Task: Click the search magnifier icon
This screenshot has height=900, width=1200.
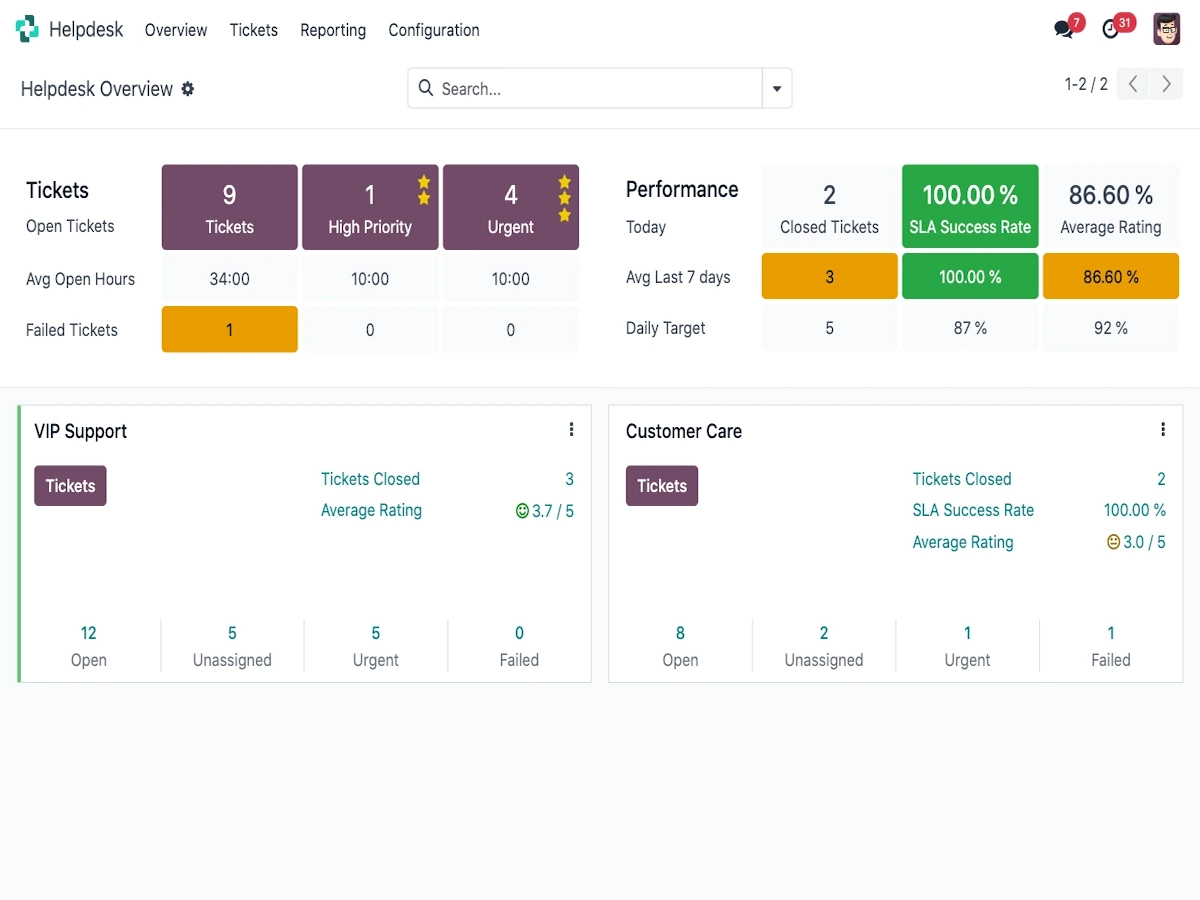Action: 425,89
